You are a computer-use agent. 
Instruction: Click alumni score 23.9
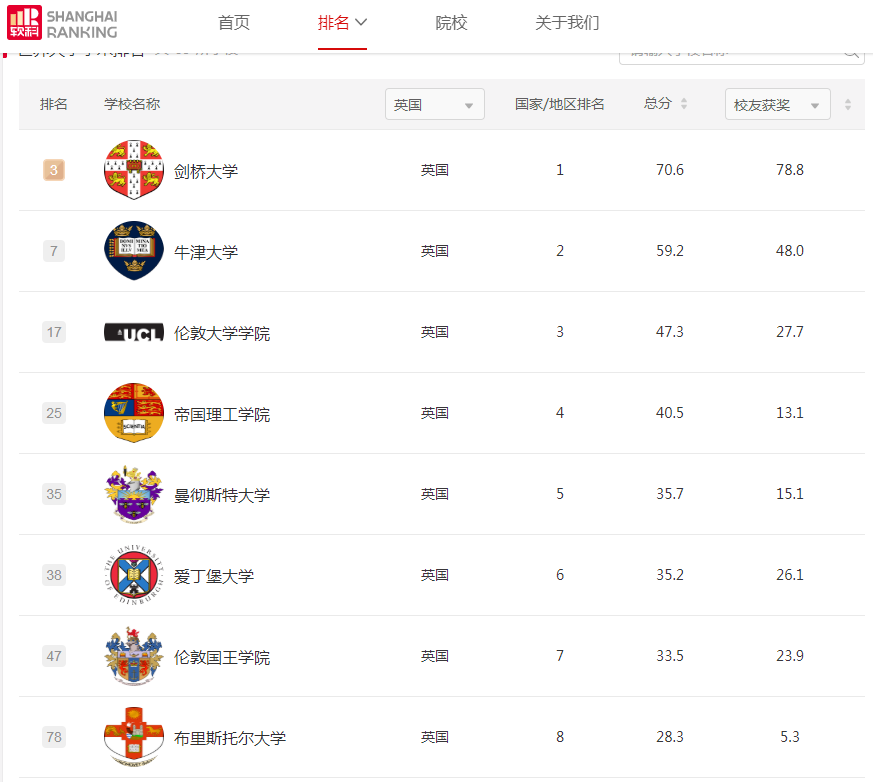tap(790, 656)
